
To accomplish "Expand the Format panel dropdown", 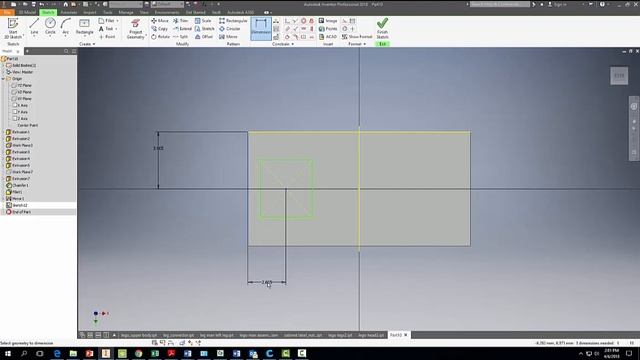I will 357,44.
